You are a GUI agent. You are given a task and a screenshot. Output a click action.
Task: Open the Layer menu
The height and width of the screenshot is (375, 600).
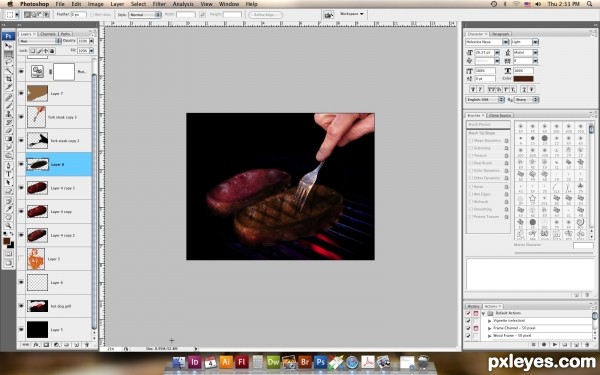coord(117,4)
